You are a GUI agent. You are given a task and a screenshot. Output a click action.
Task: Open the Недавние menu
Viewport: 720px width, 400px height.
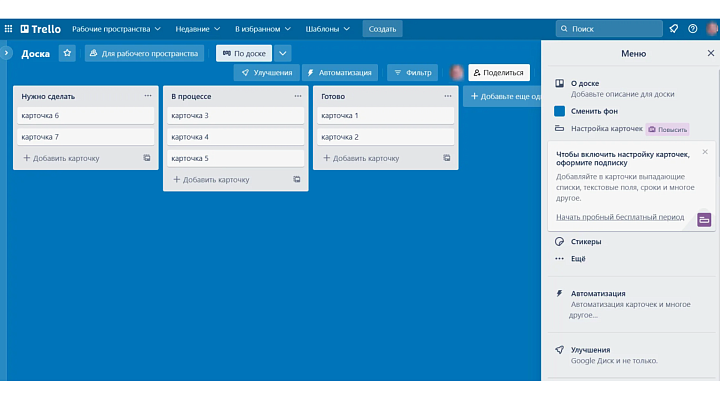(x=200, y=29)
